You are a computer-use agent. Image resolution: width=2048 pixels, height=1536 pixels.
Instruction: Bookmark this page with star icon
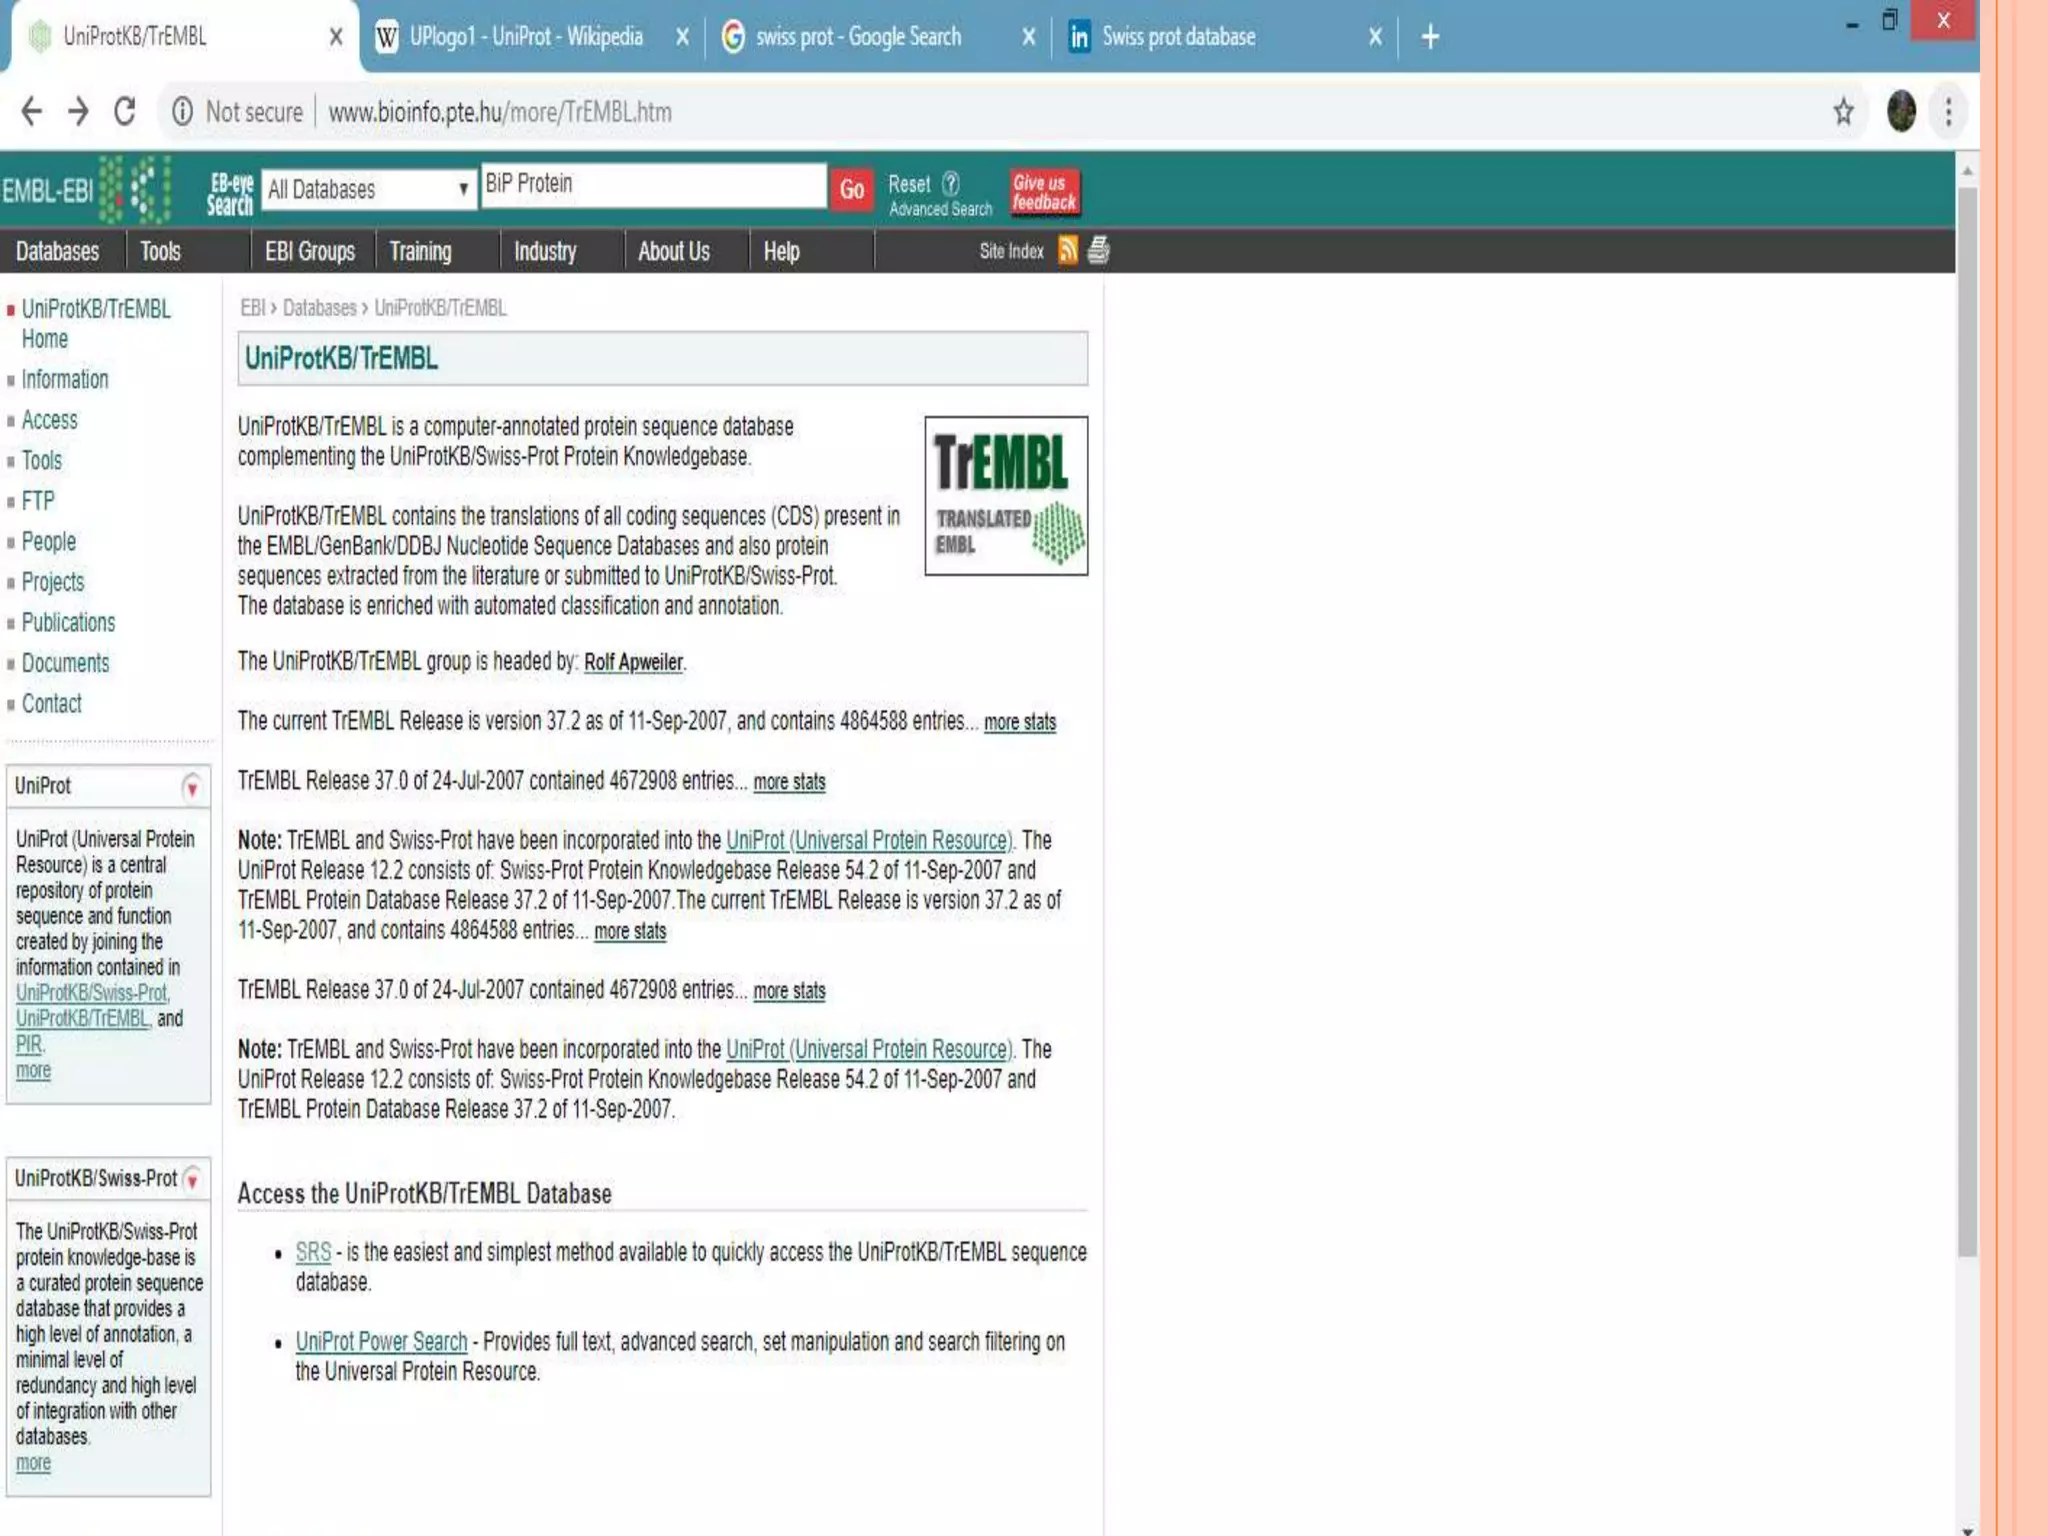pyautogui.click(x=1843, y=112)
